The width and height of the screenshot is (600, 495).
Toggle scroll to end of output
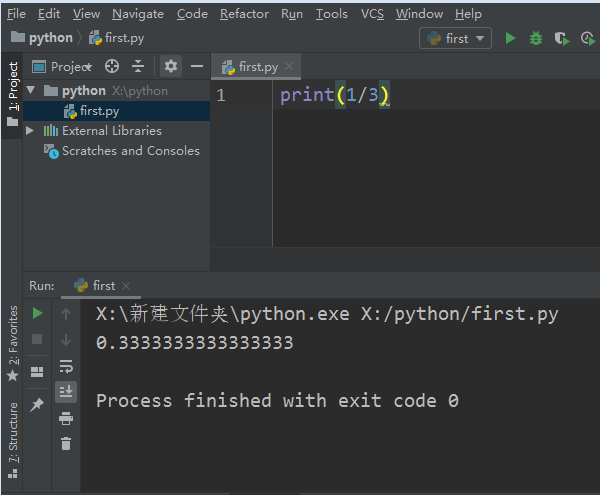(x=66, y=392)
